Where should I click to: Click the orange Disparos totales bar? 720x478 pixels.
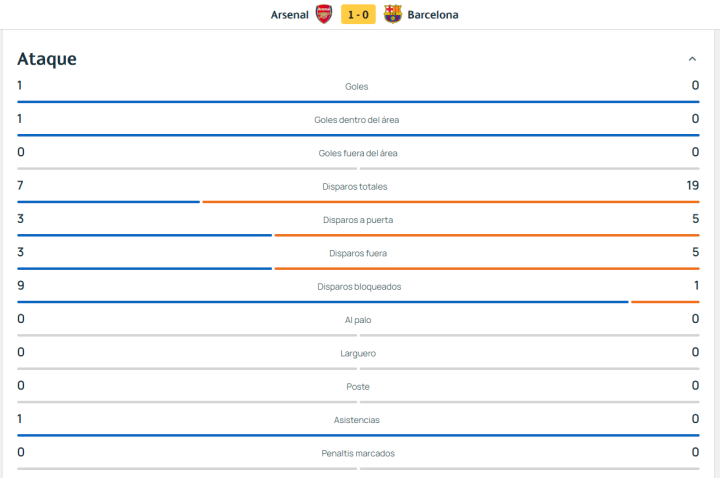[x=451, y=202]
